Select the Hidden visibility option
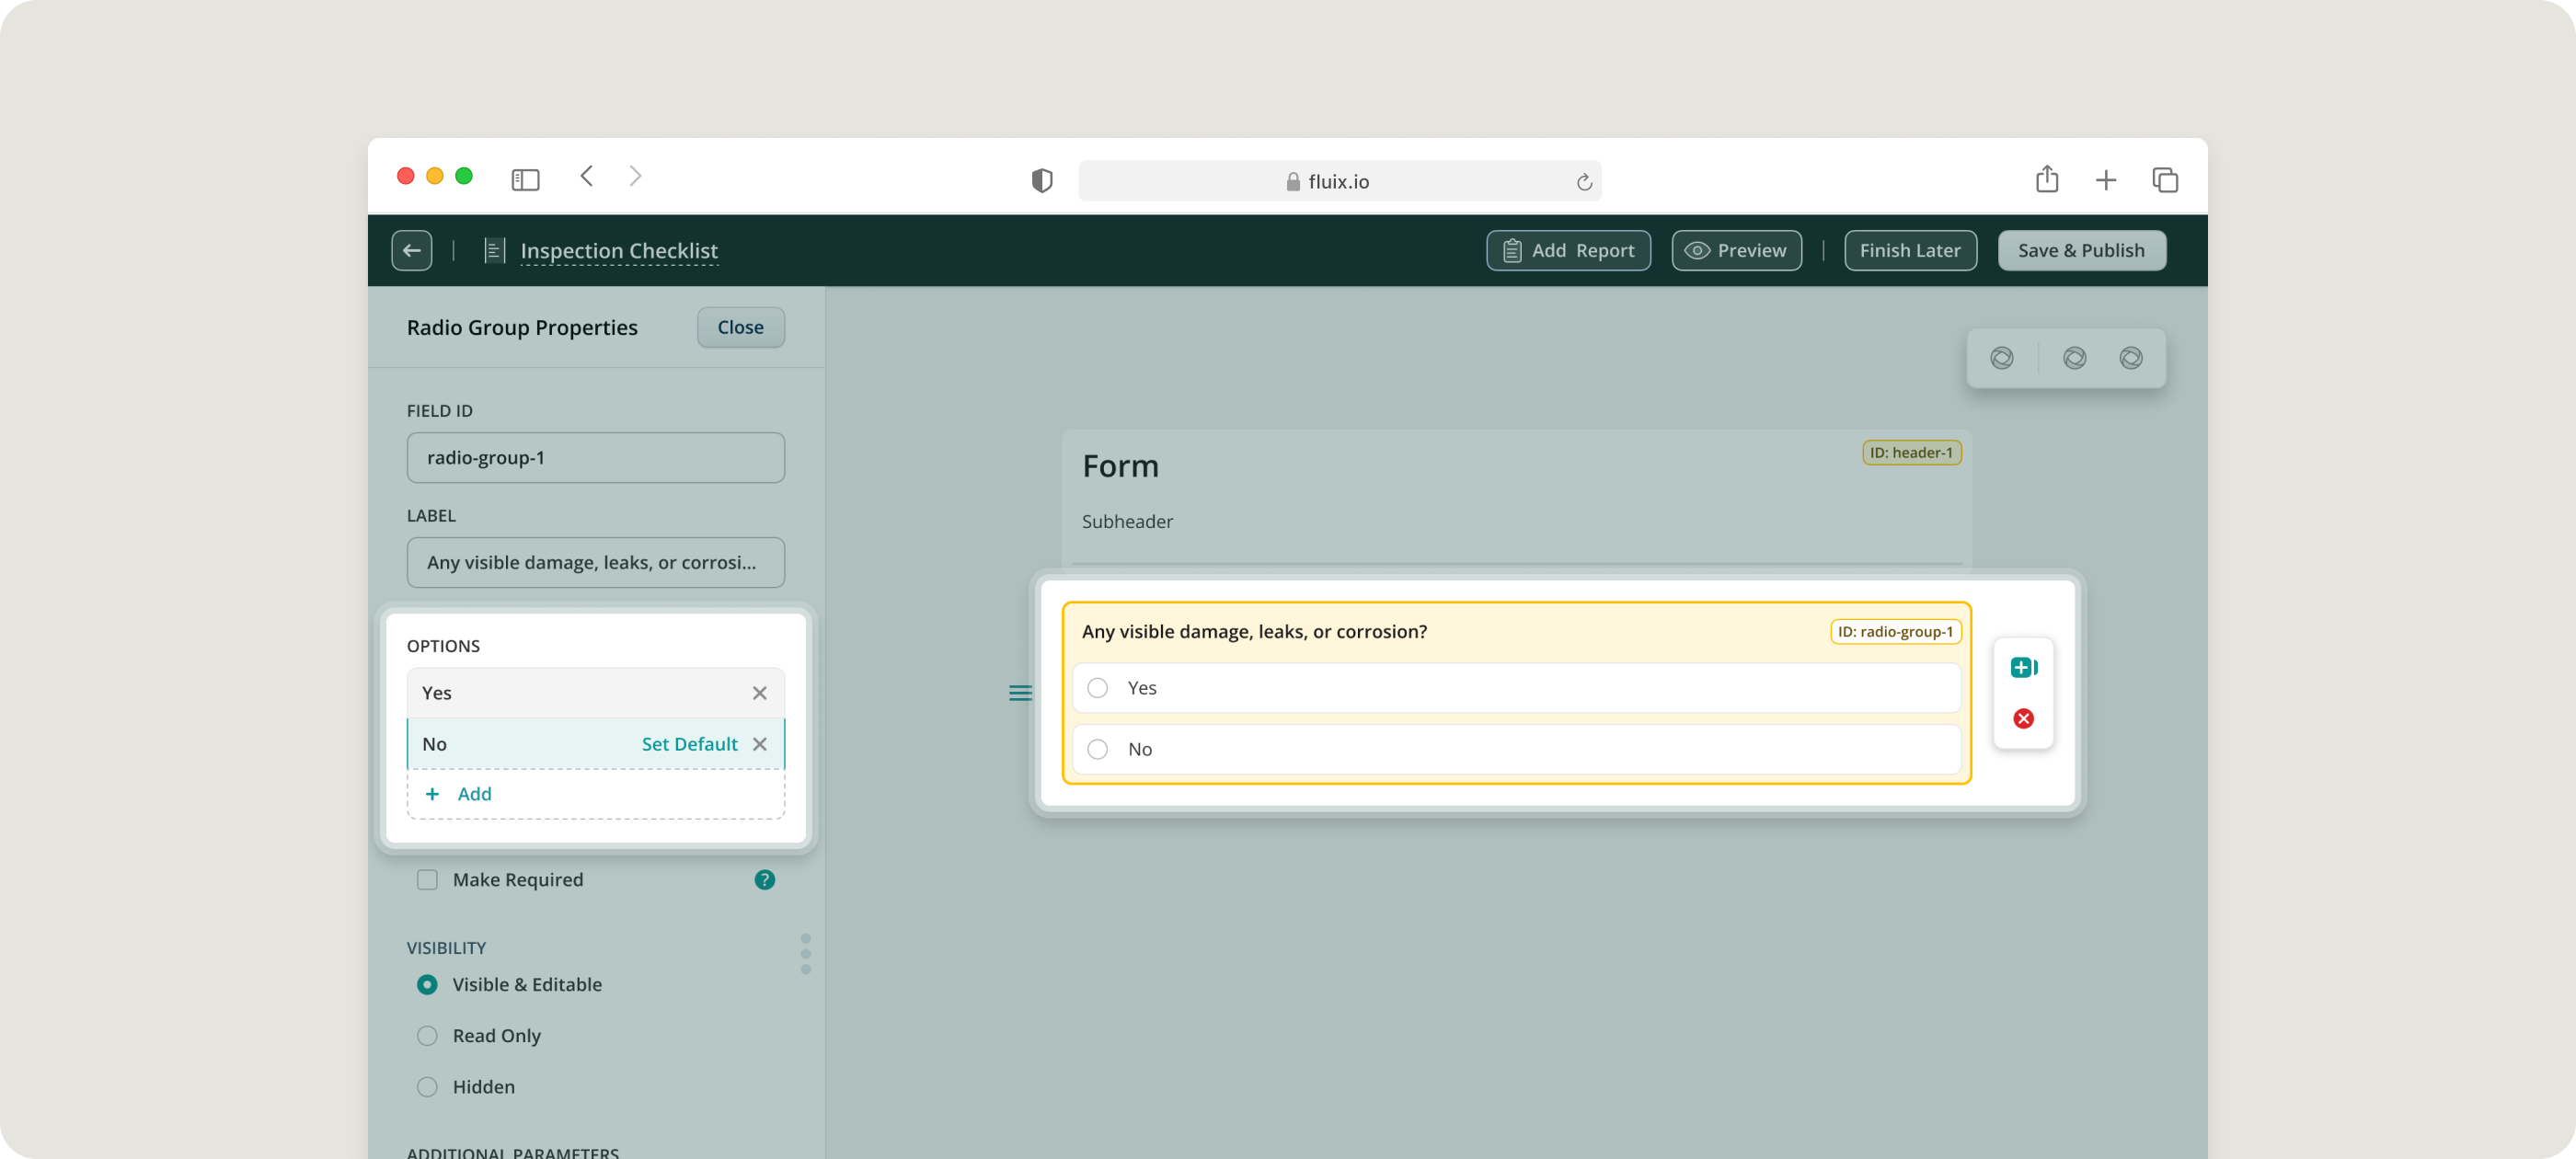Viewport: 2576px width, 1159px height. point(427,1087)
